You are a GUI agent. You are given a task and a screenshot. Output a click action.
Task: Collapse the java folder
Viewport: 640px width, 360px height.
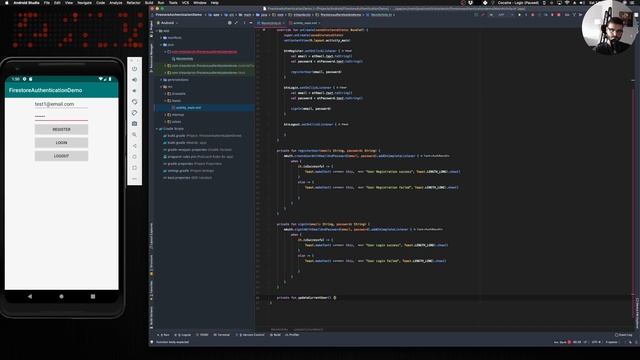(161, 45)
